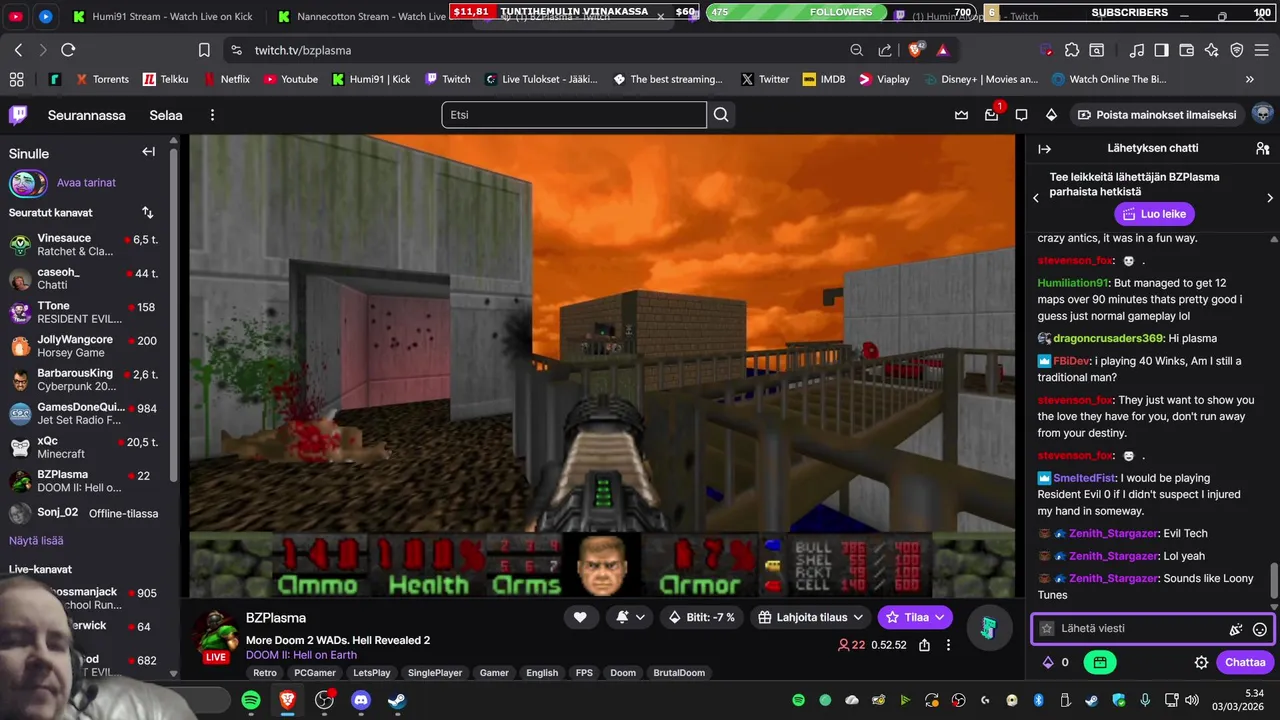Open the browser hamburger main menu
The width and height of the screenshot is (1280, 720).
1262,50
